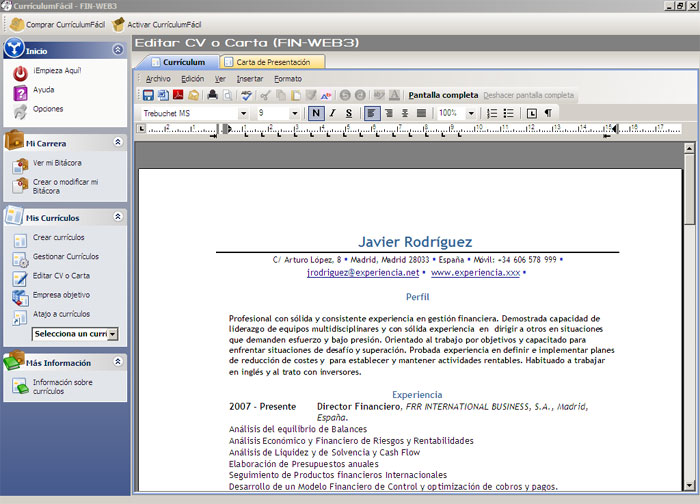
Task: Collapse the Mis Currículos panel
Action: [x=118, y=217]
